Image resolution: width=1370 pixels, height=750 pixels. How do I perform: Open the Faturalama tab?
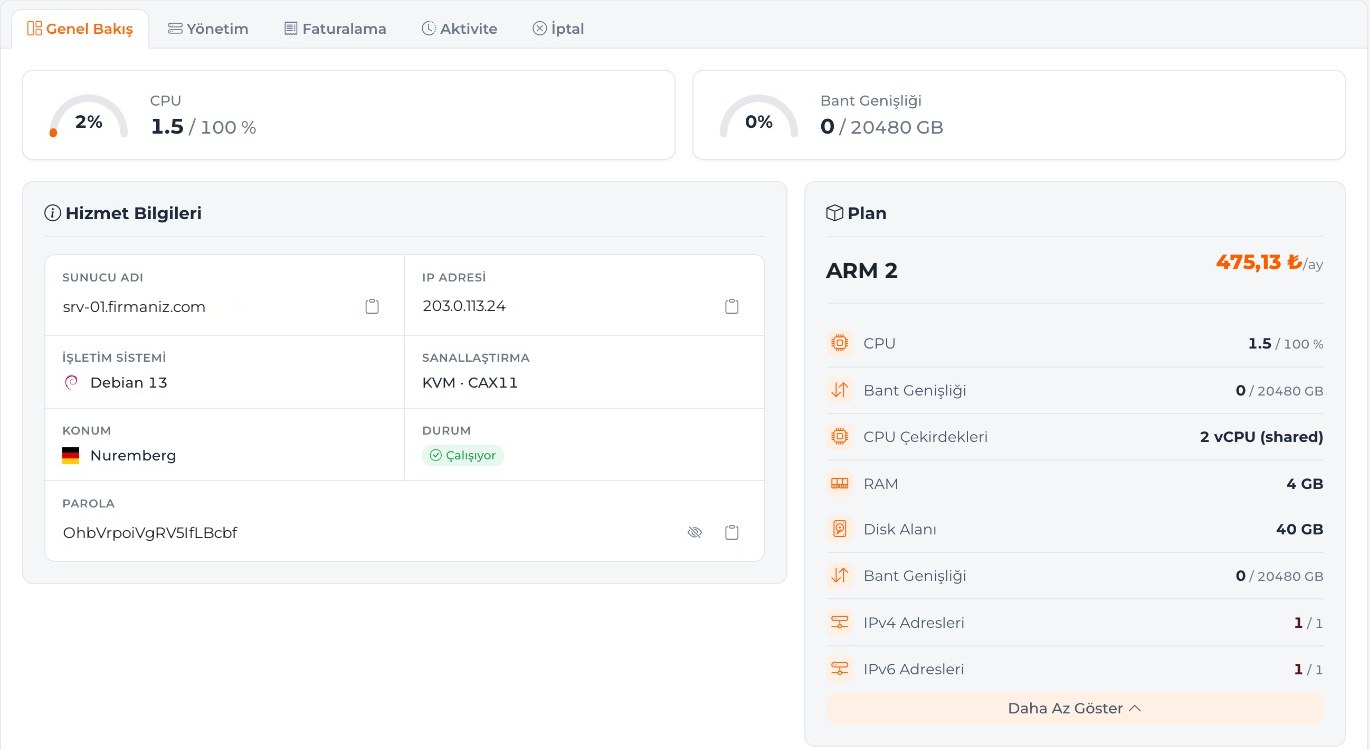[x=335, y=29]
